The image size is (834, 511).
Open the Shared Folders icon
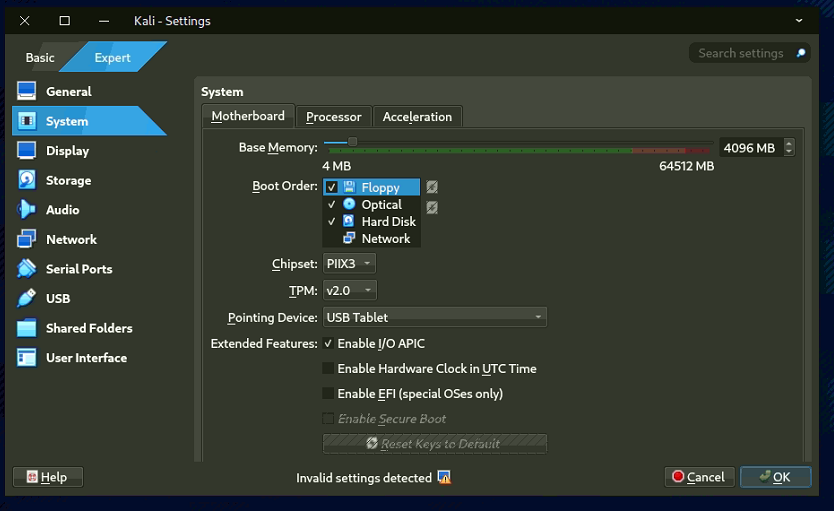coord(27,328)
